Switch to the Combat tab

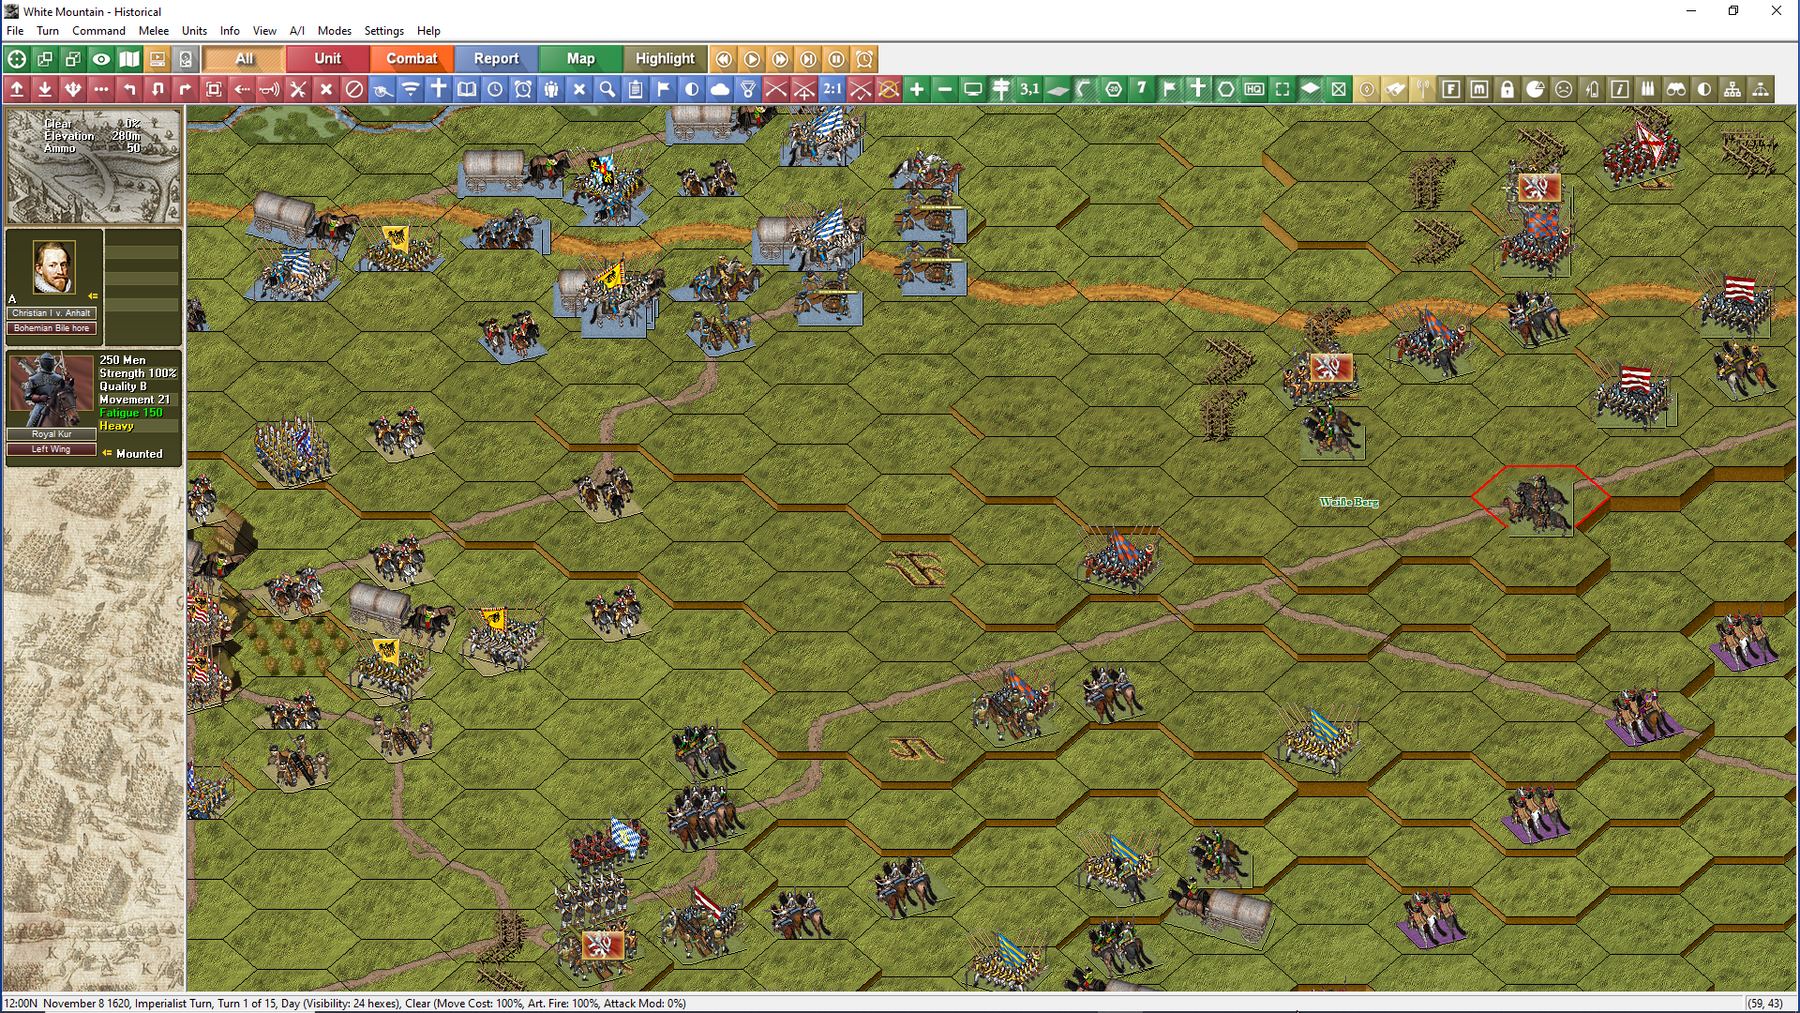[411, 58]
